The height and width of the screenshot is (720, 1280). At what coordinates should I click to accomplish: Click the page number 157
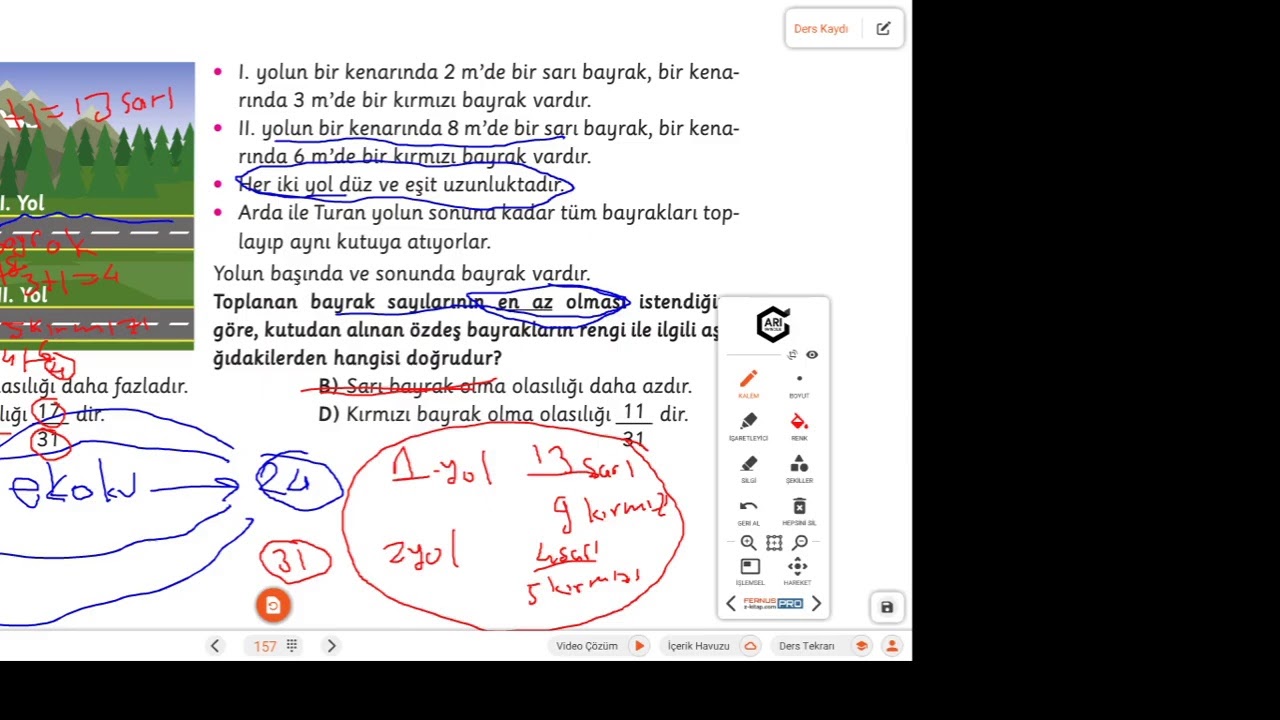264,646
